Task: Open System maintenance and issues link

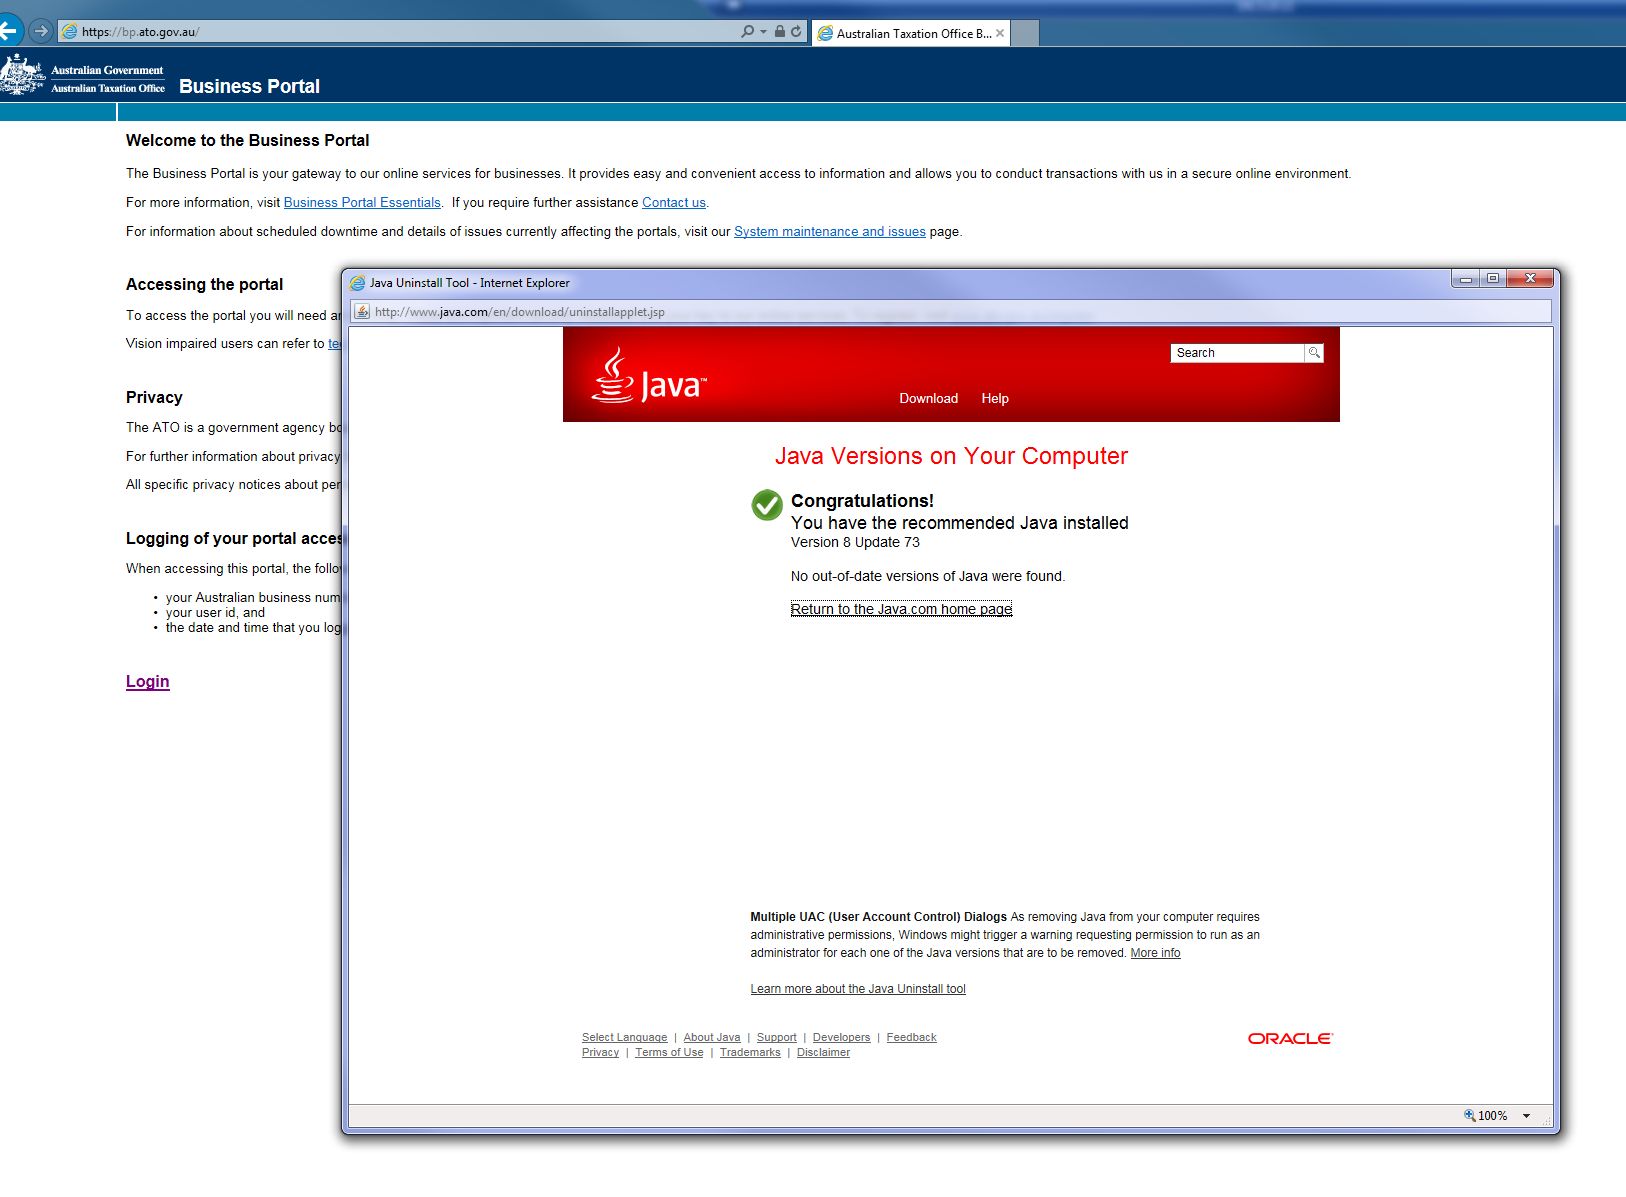Action: coord(830,231)
